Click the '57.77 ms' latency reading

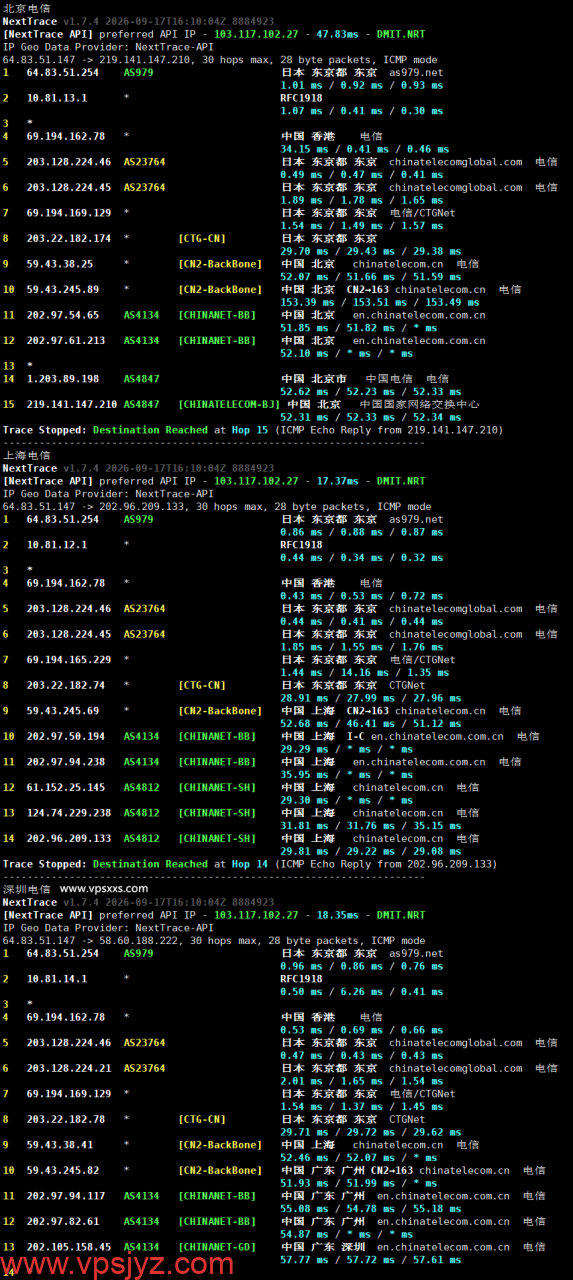pyautogui.click(x=306, y=1260)
